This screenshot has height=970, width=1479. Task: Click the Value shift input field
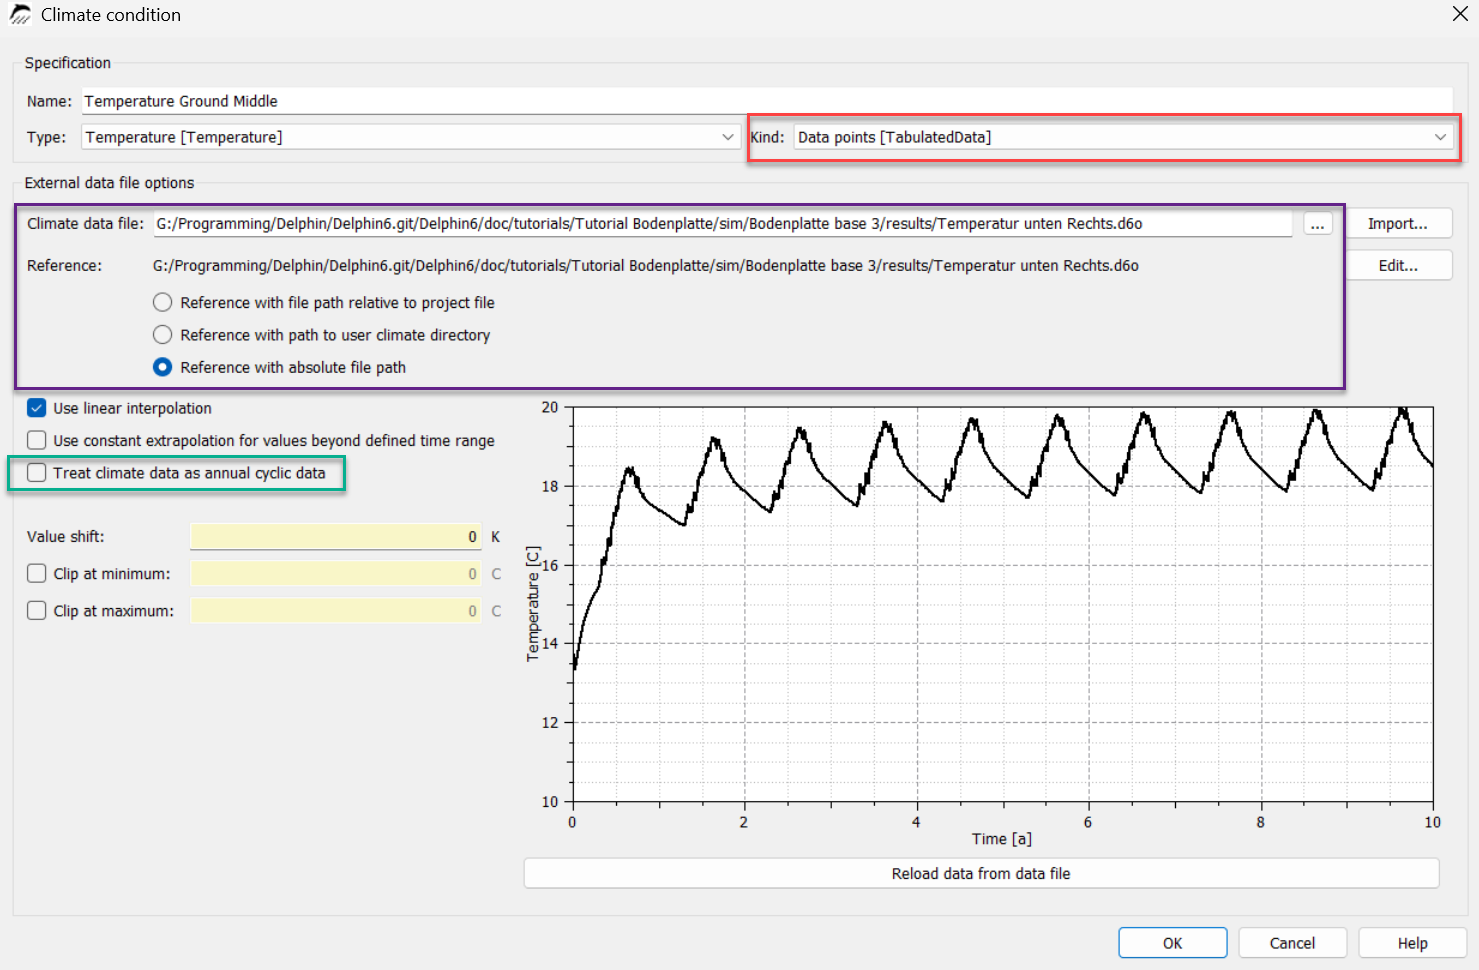point(336,537)
